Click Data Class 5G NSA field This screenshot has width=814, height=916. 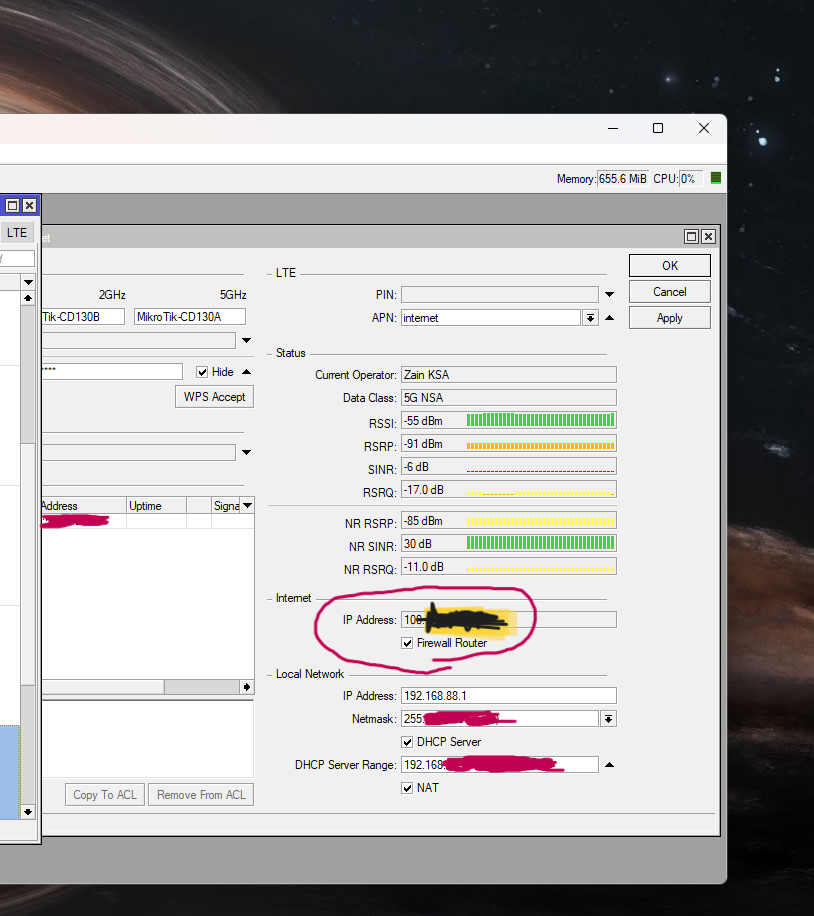(508, 398)
